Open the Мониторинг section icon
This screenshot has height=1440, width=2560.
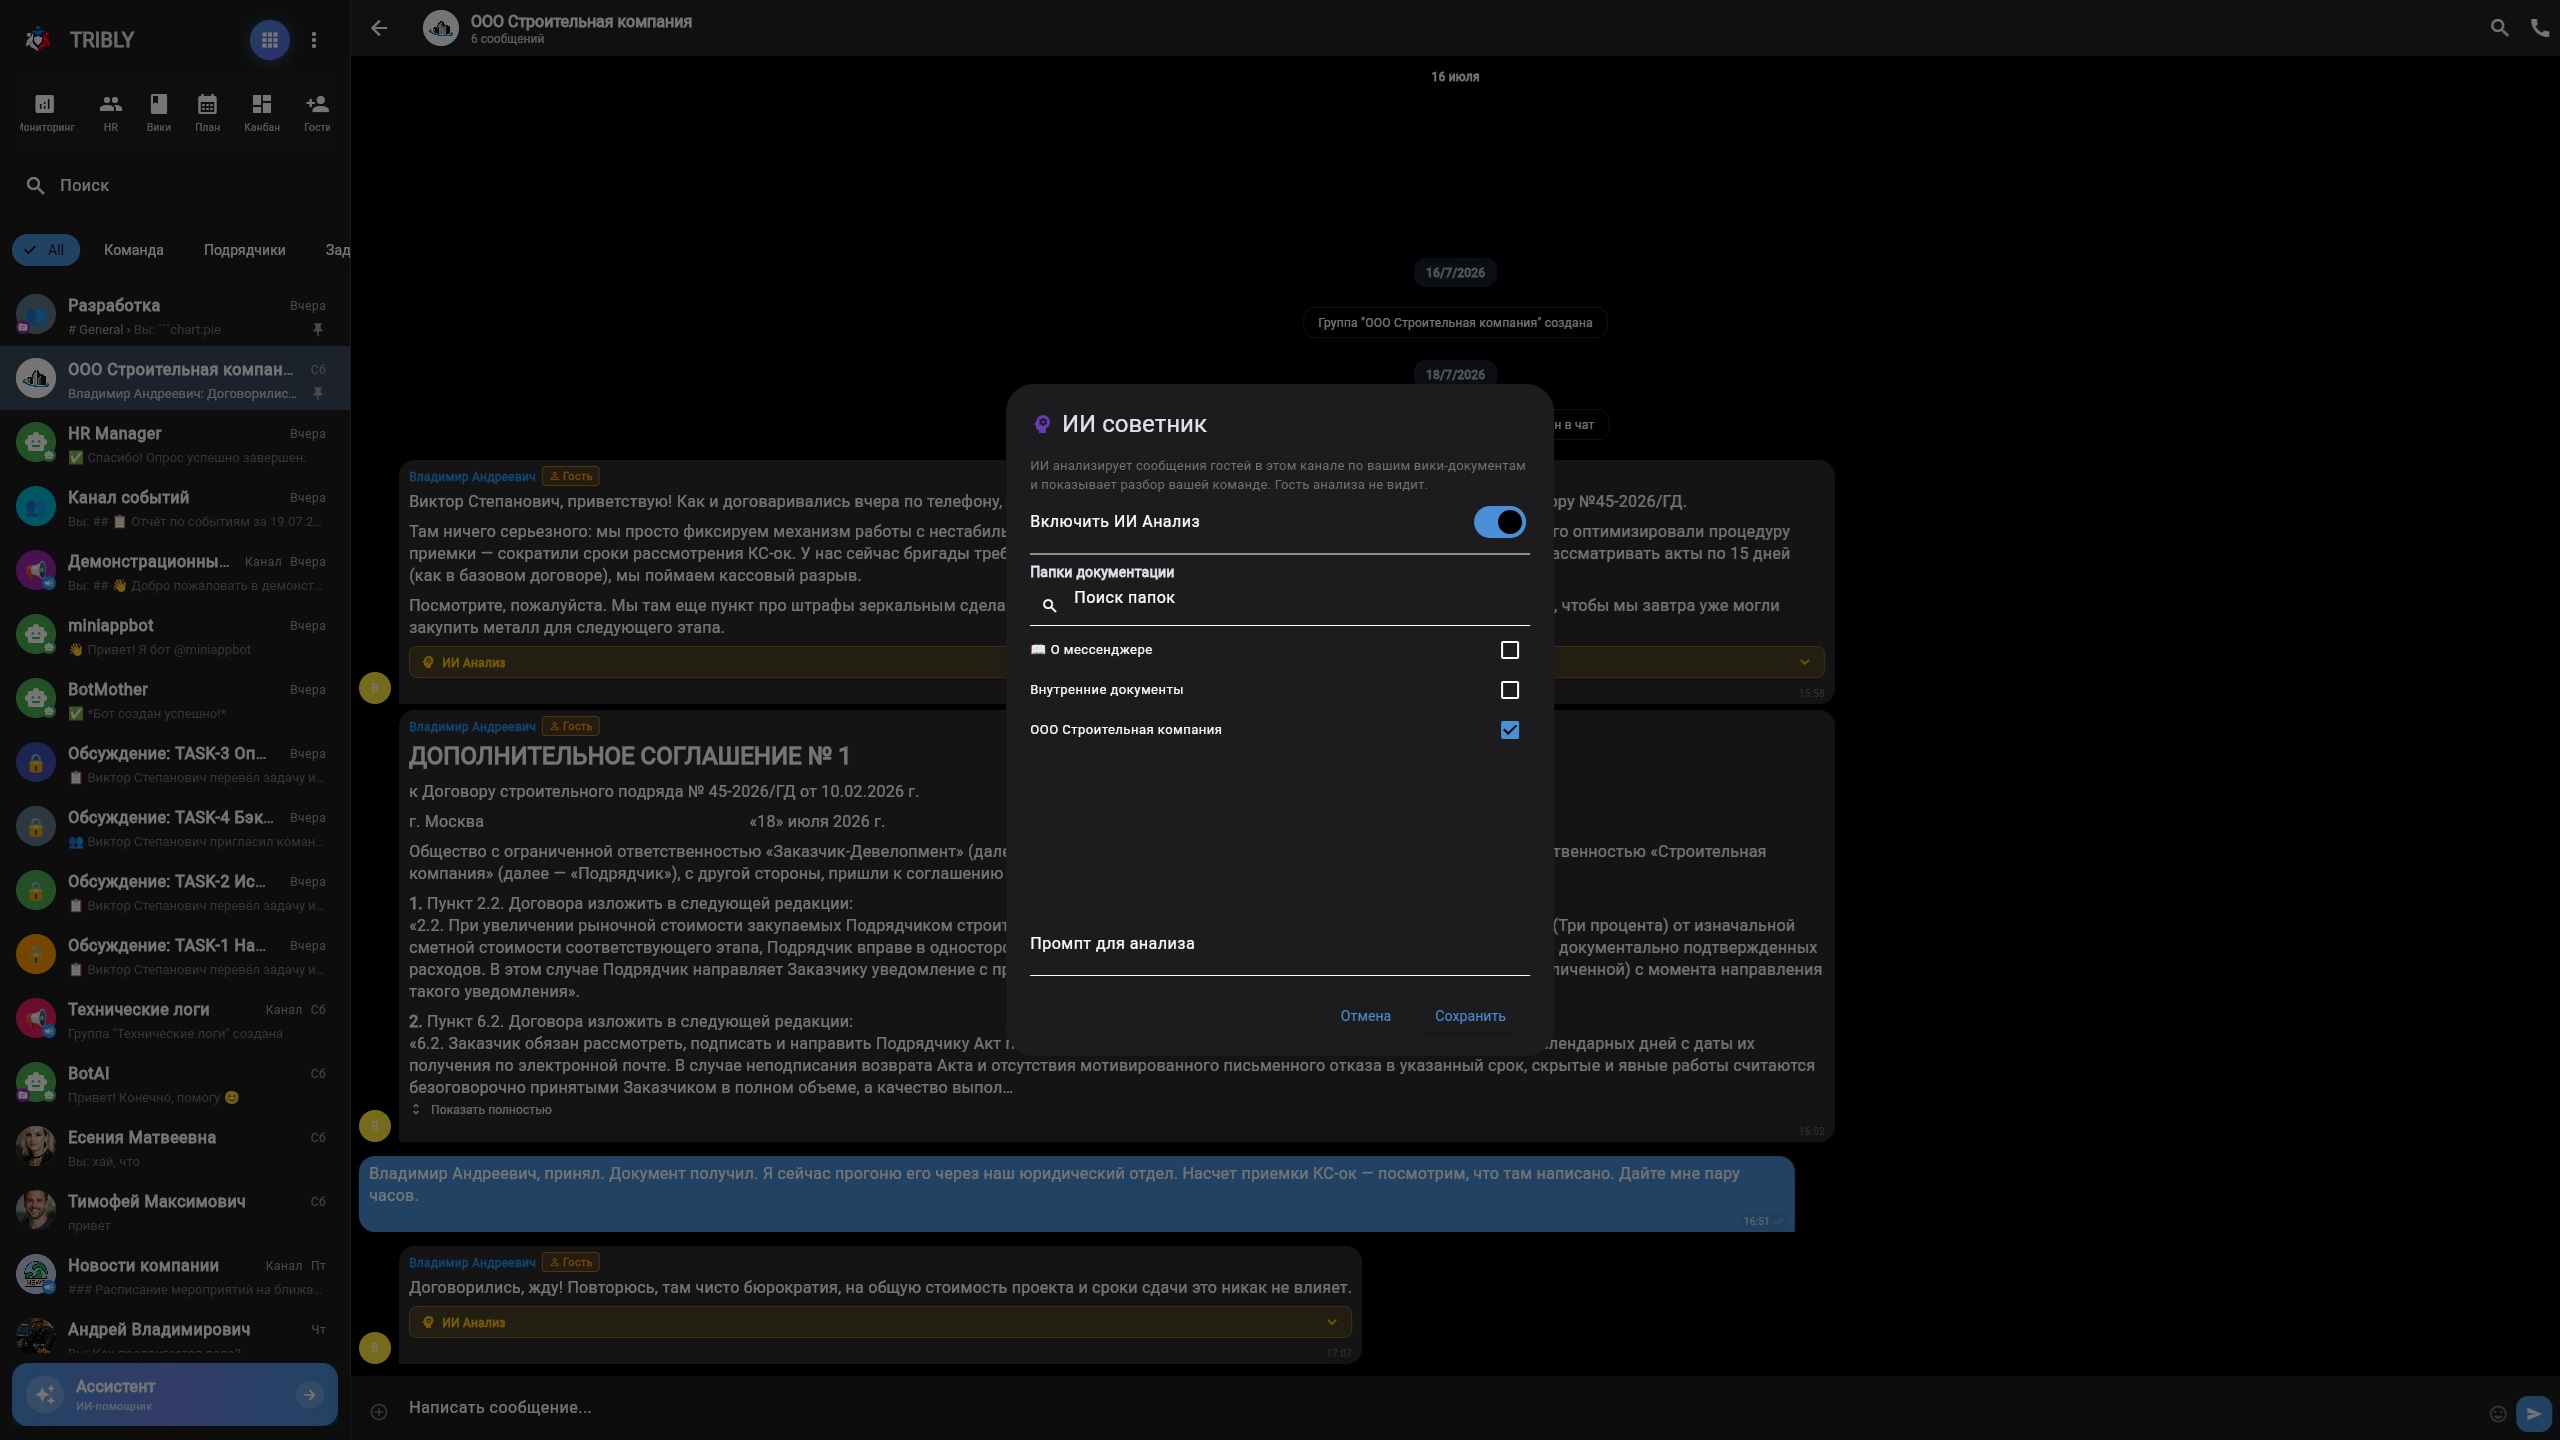pos(45,112)
